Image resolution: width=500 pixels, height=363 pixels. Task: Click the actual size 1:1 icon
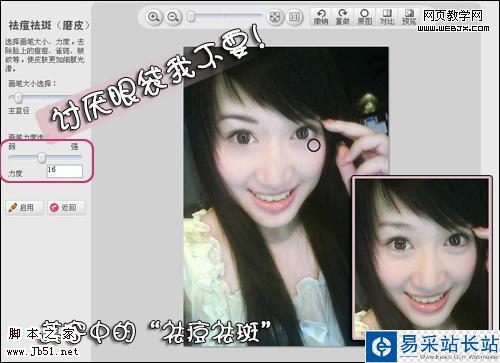(x=294, y=17)
